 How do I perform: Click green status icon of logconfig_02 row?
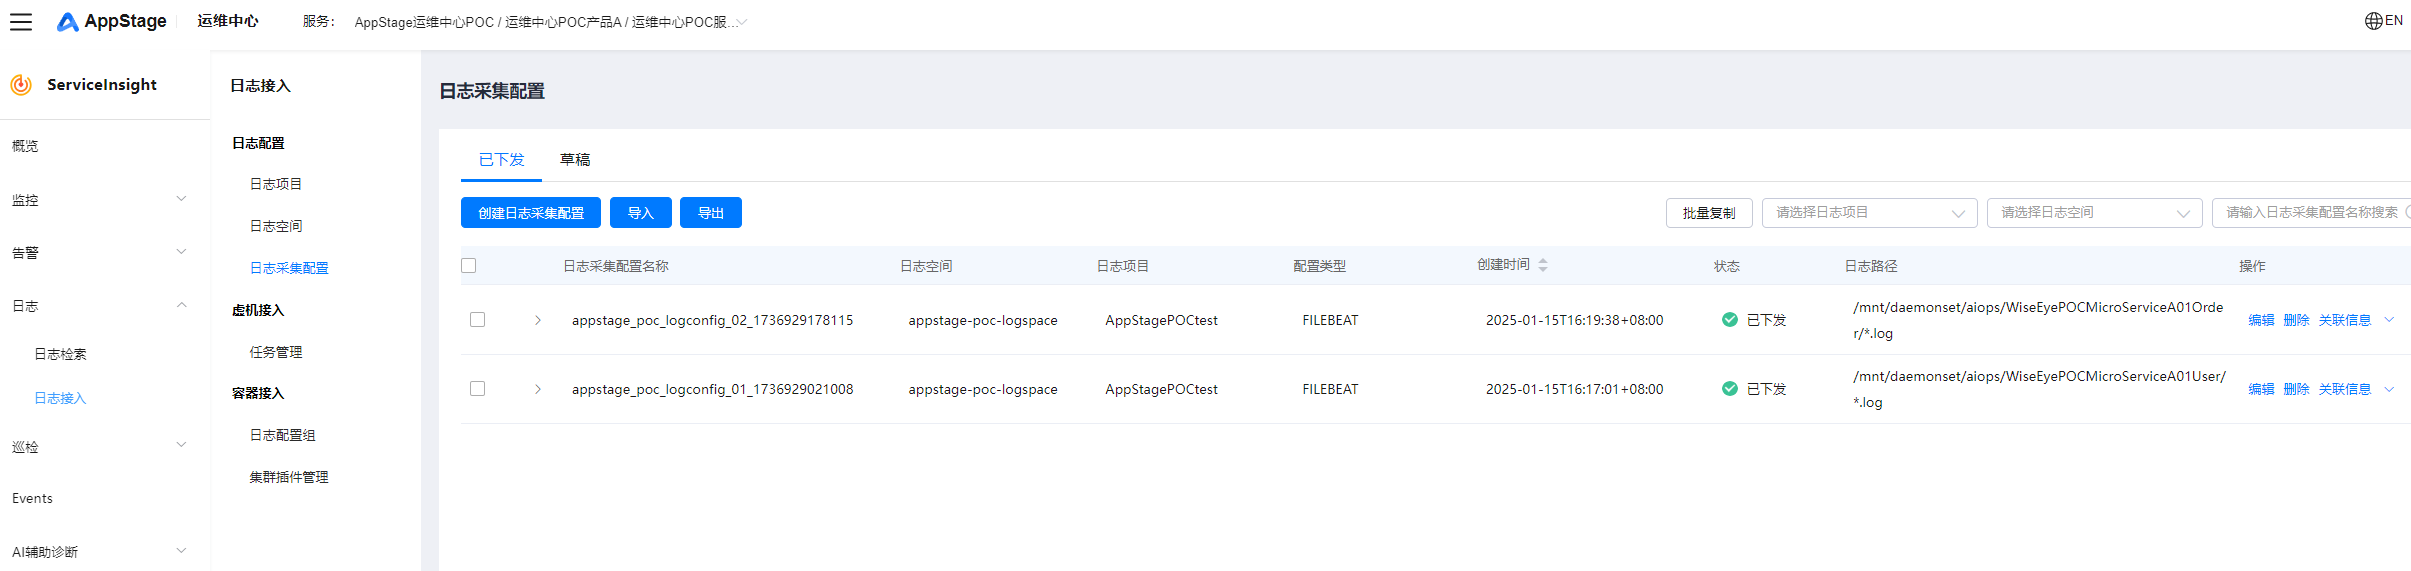[1729, 320]
